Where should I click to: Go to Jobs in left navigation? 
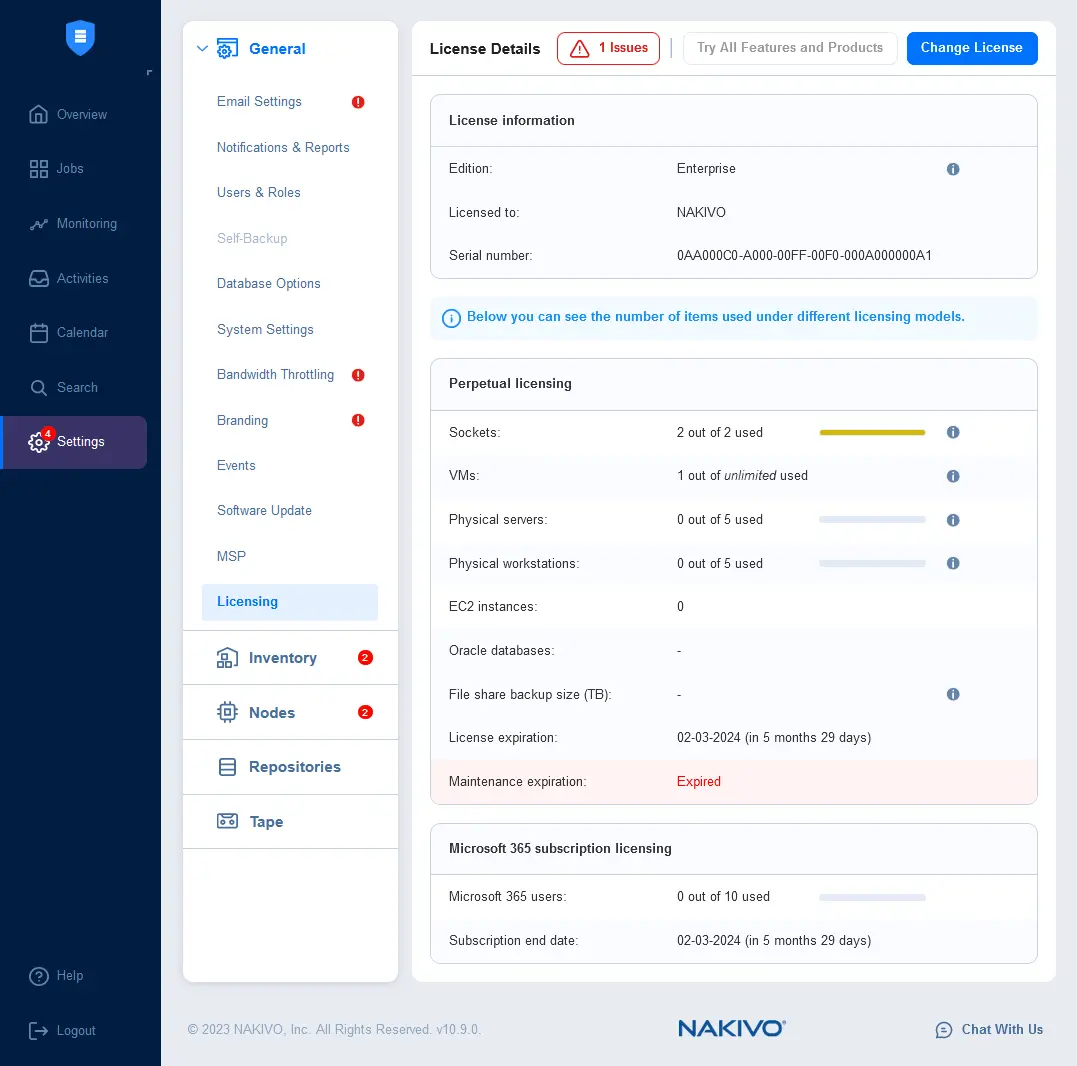(70, 169)
